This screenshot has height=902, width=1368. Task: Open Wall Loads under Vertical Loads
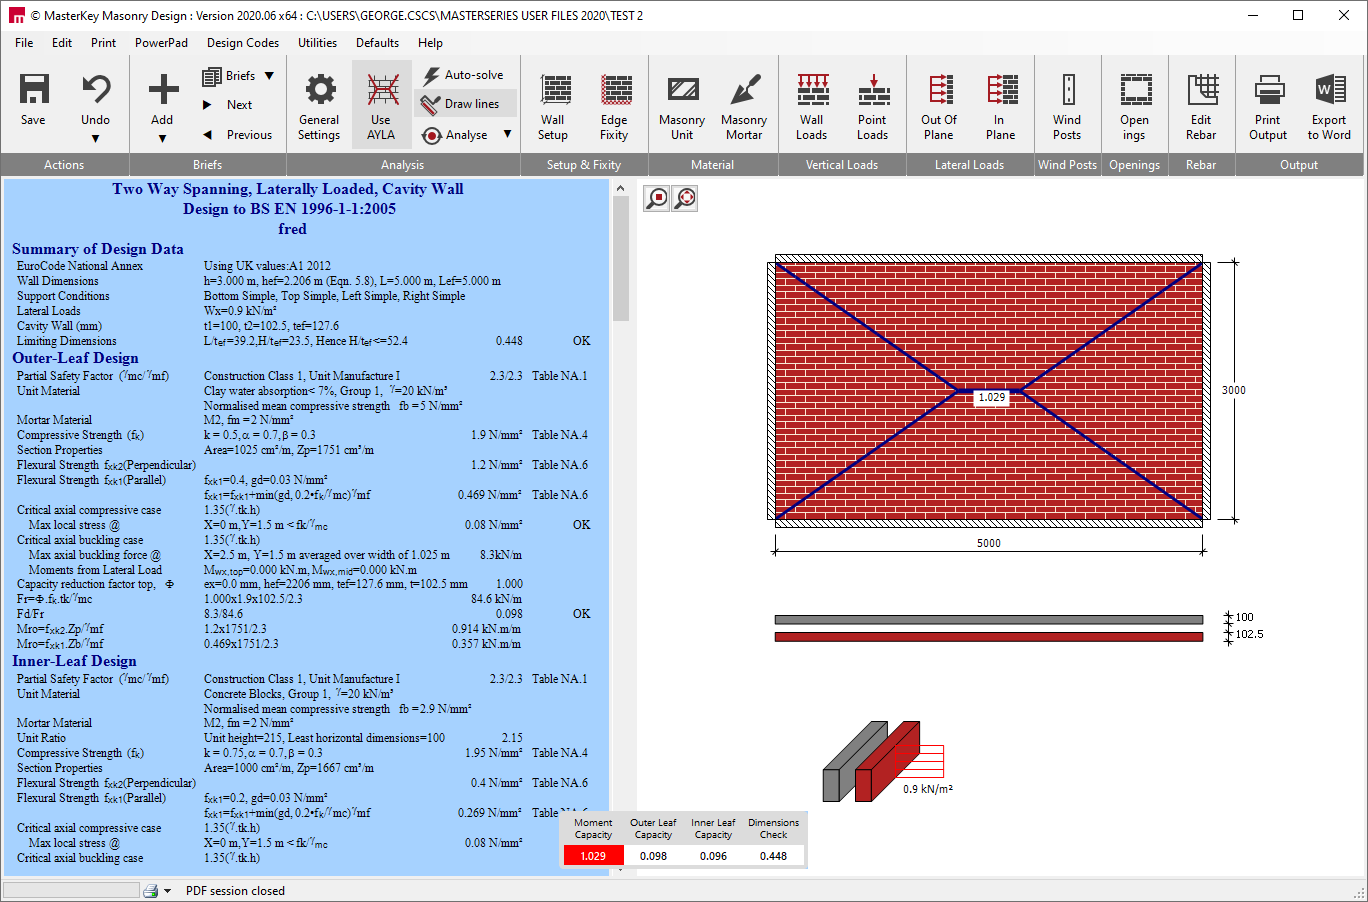812,106
